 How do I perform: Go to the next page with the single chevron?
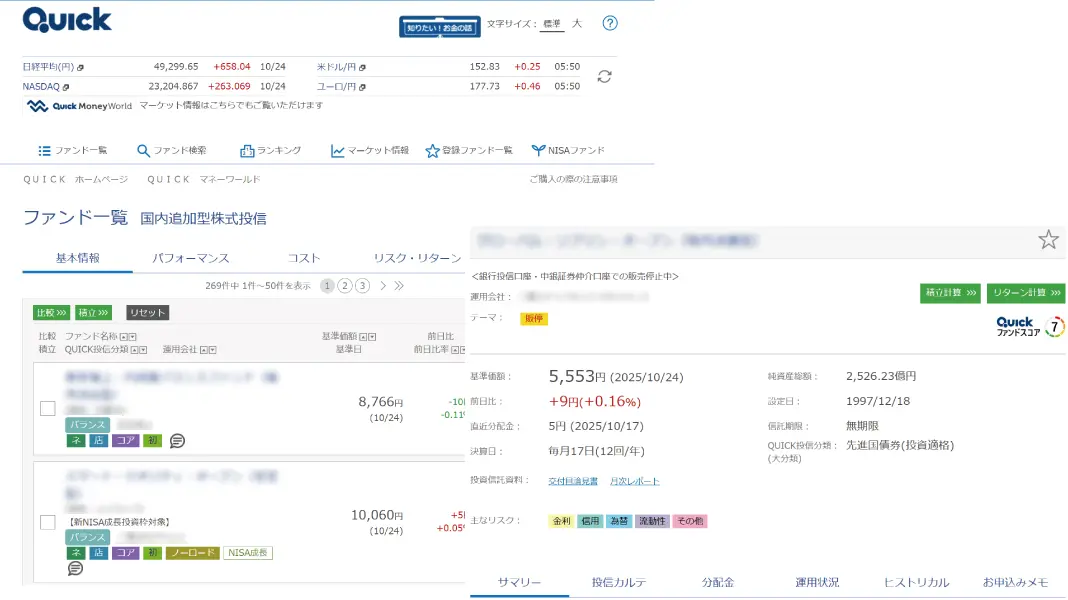point(383,286)
